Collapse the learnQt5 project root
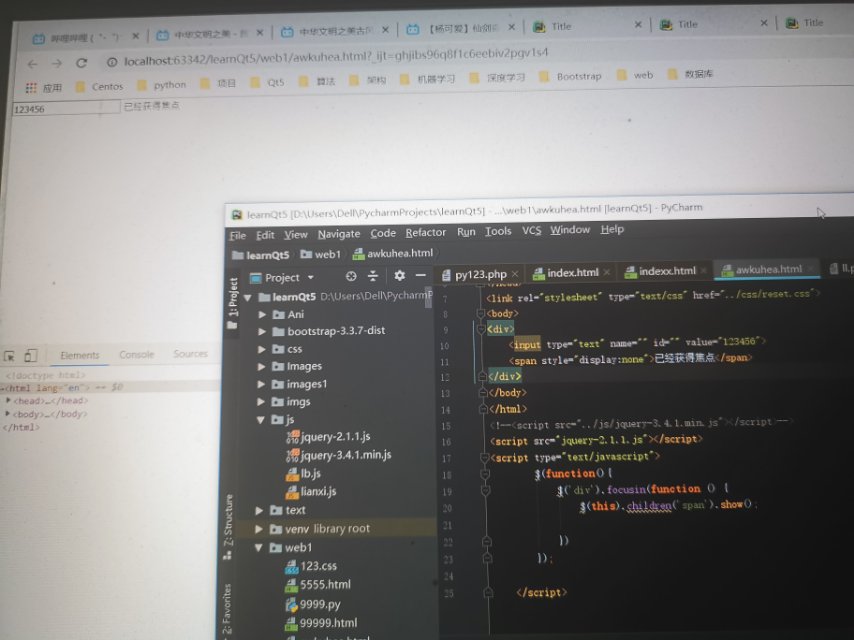The height and width of the screenshot is (640, 854). click(248, 297)
